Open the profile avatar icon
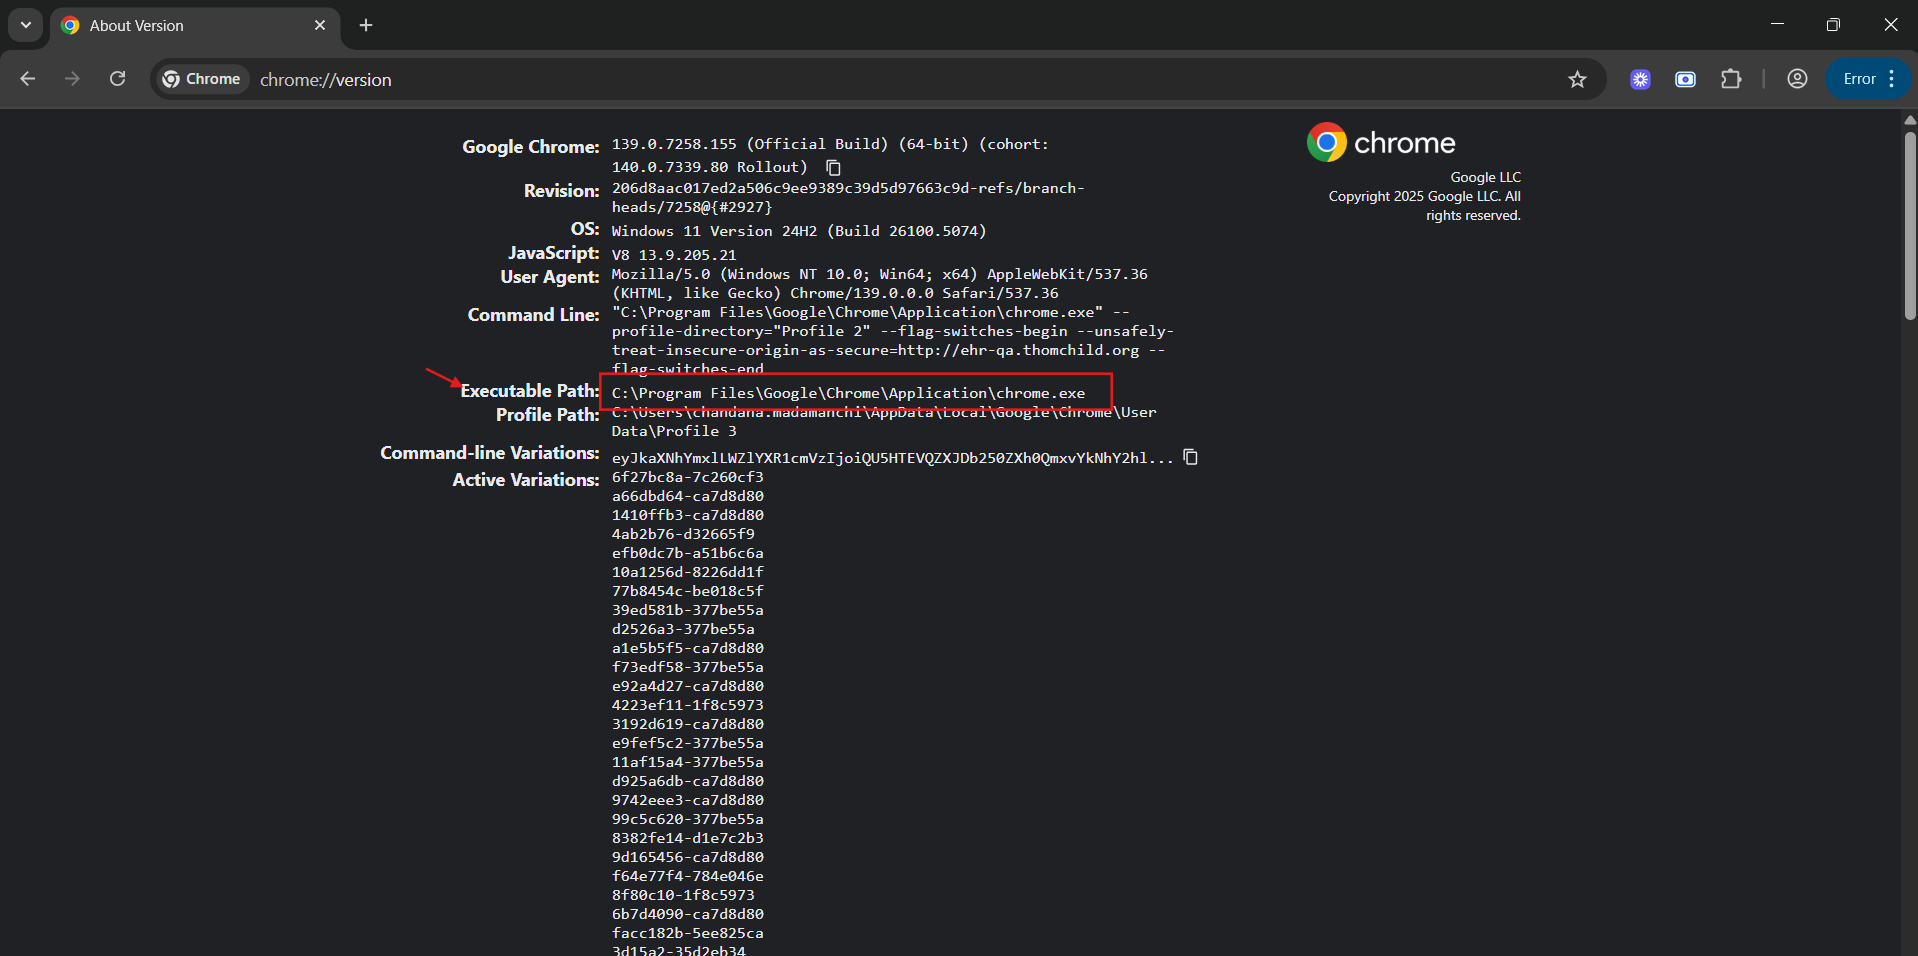This screenshot has height=956, width=1918. tap(1797, 79)
